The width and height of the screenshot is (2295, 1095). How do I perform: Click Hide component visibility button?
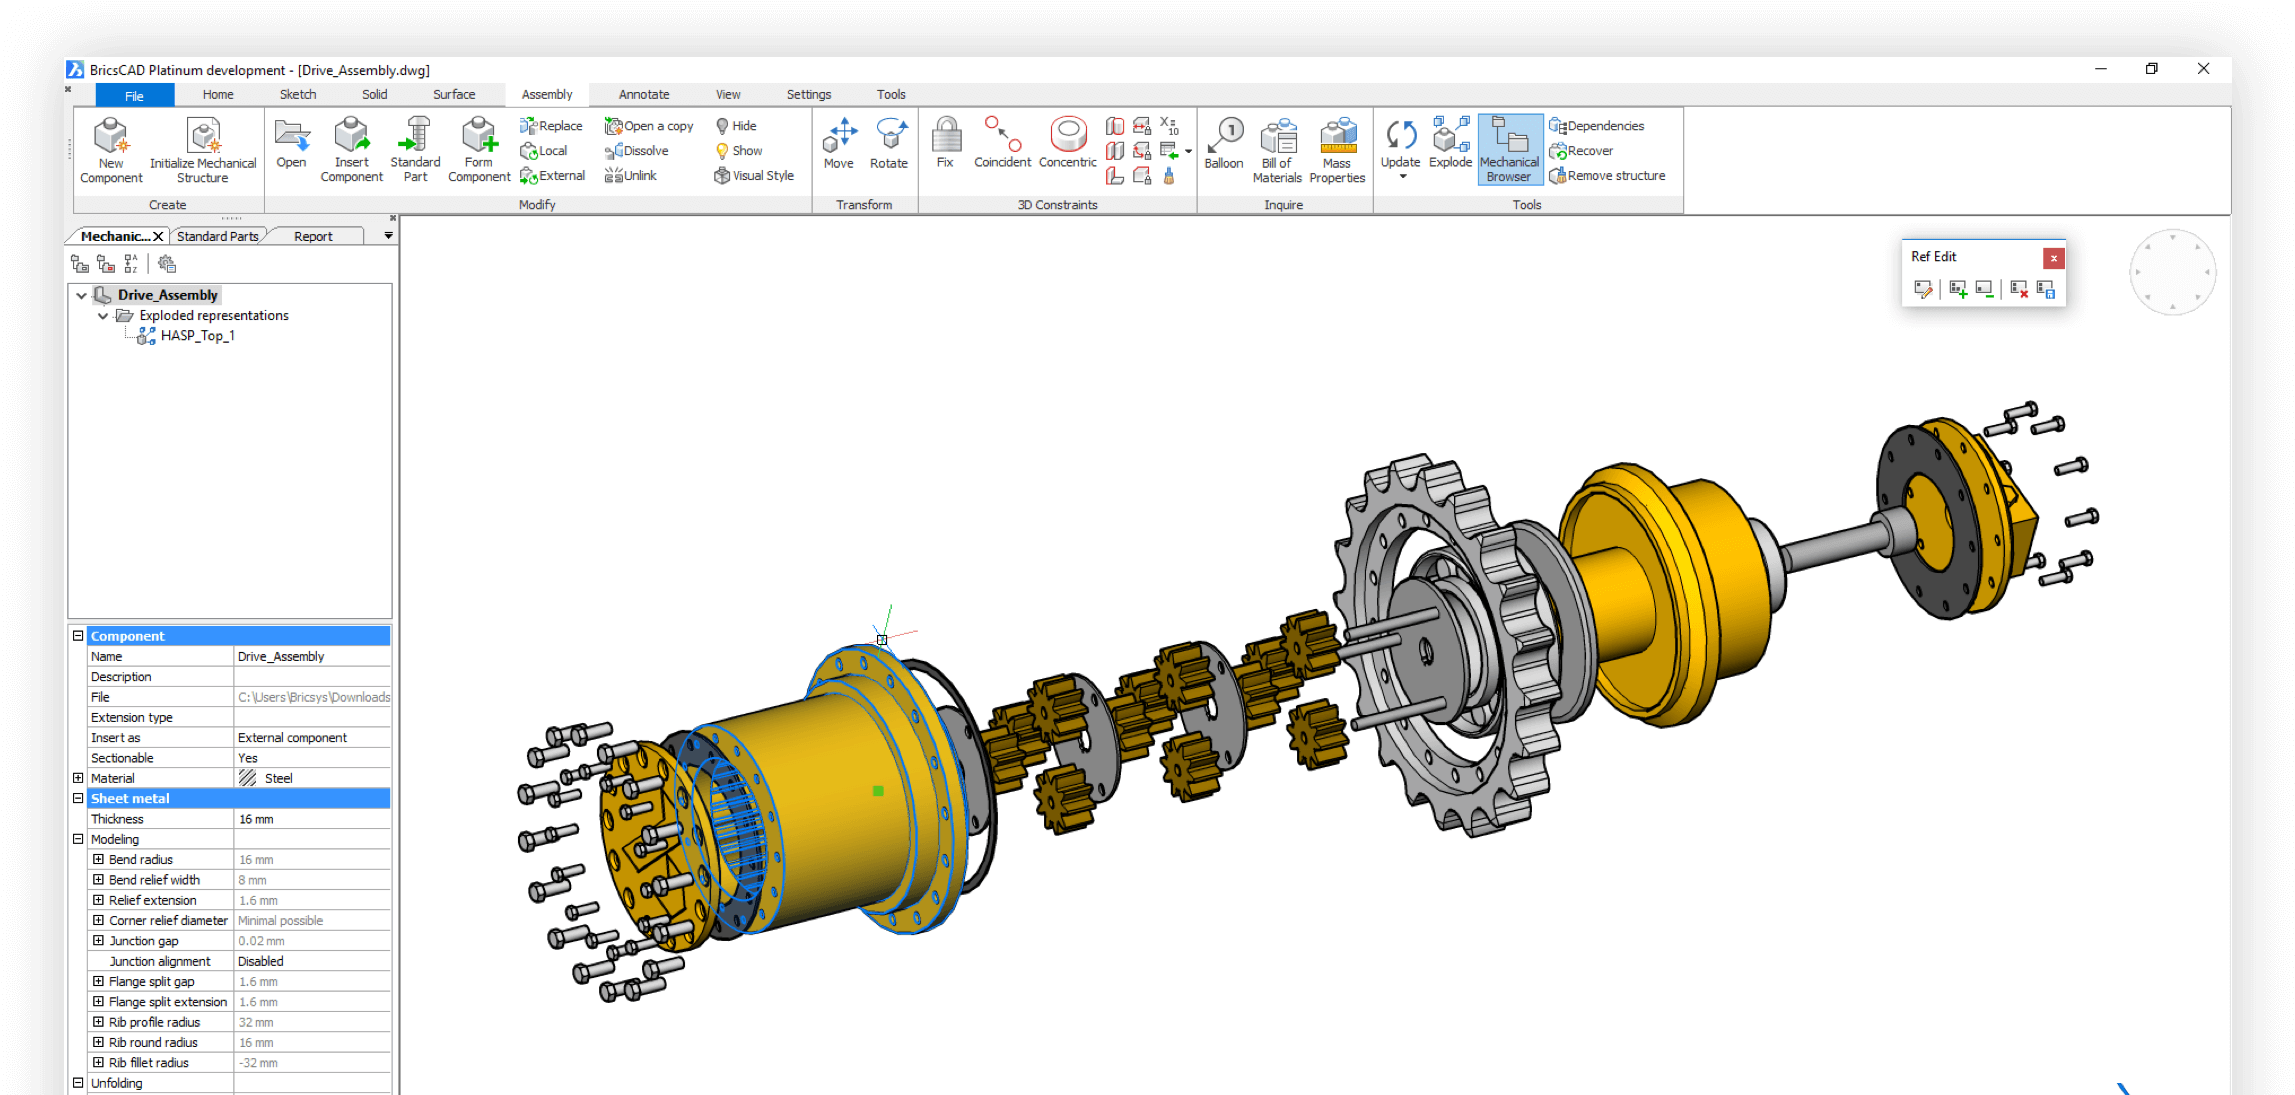coord(736,126)
